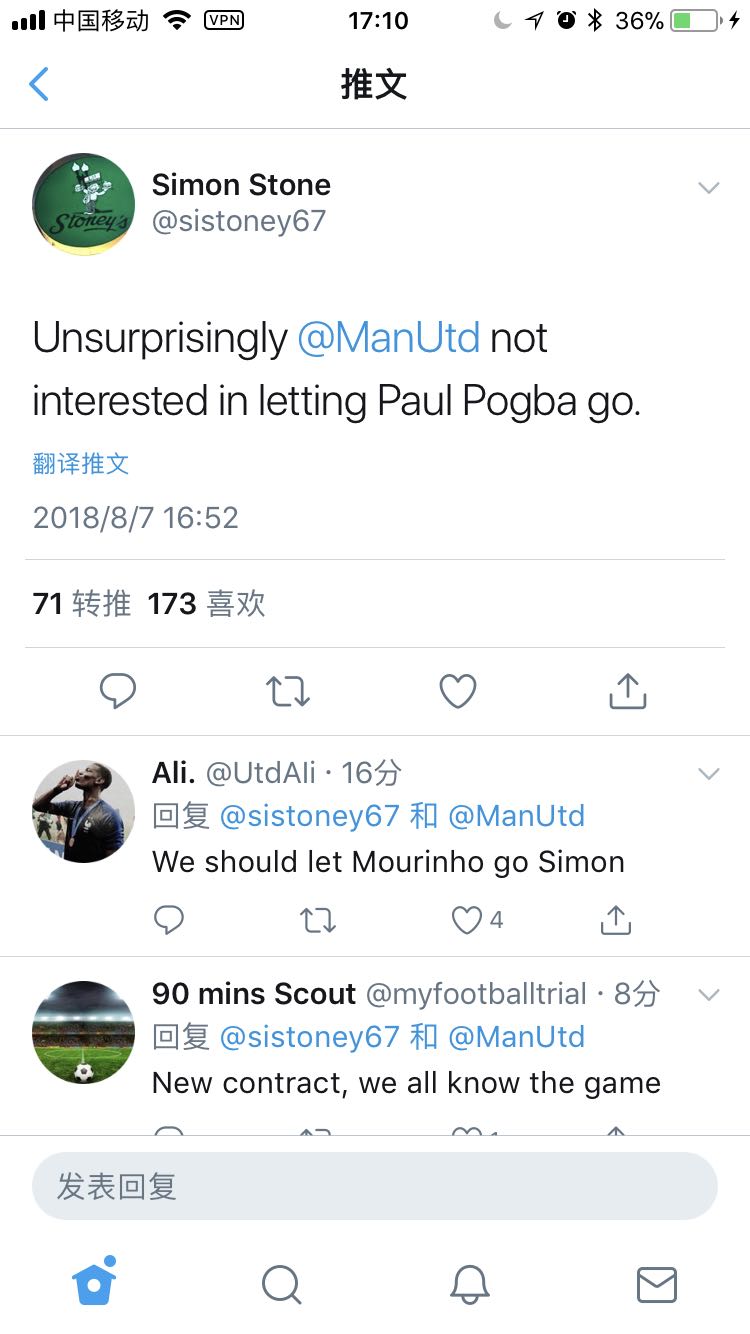Open the Notifications bell tab

pyautogui.click(x=469, y=1284)
